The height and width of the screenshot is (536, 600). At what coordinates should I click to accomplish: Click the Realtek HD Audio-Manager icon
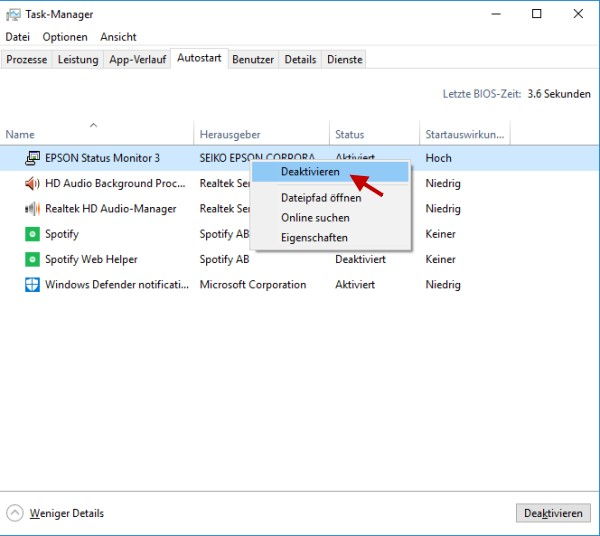click(x=33, y=209)
